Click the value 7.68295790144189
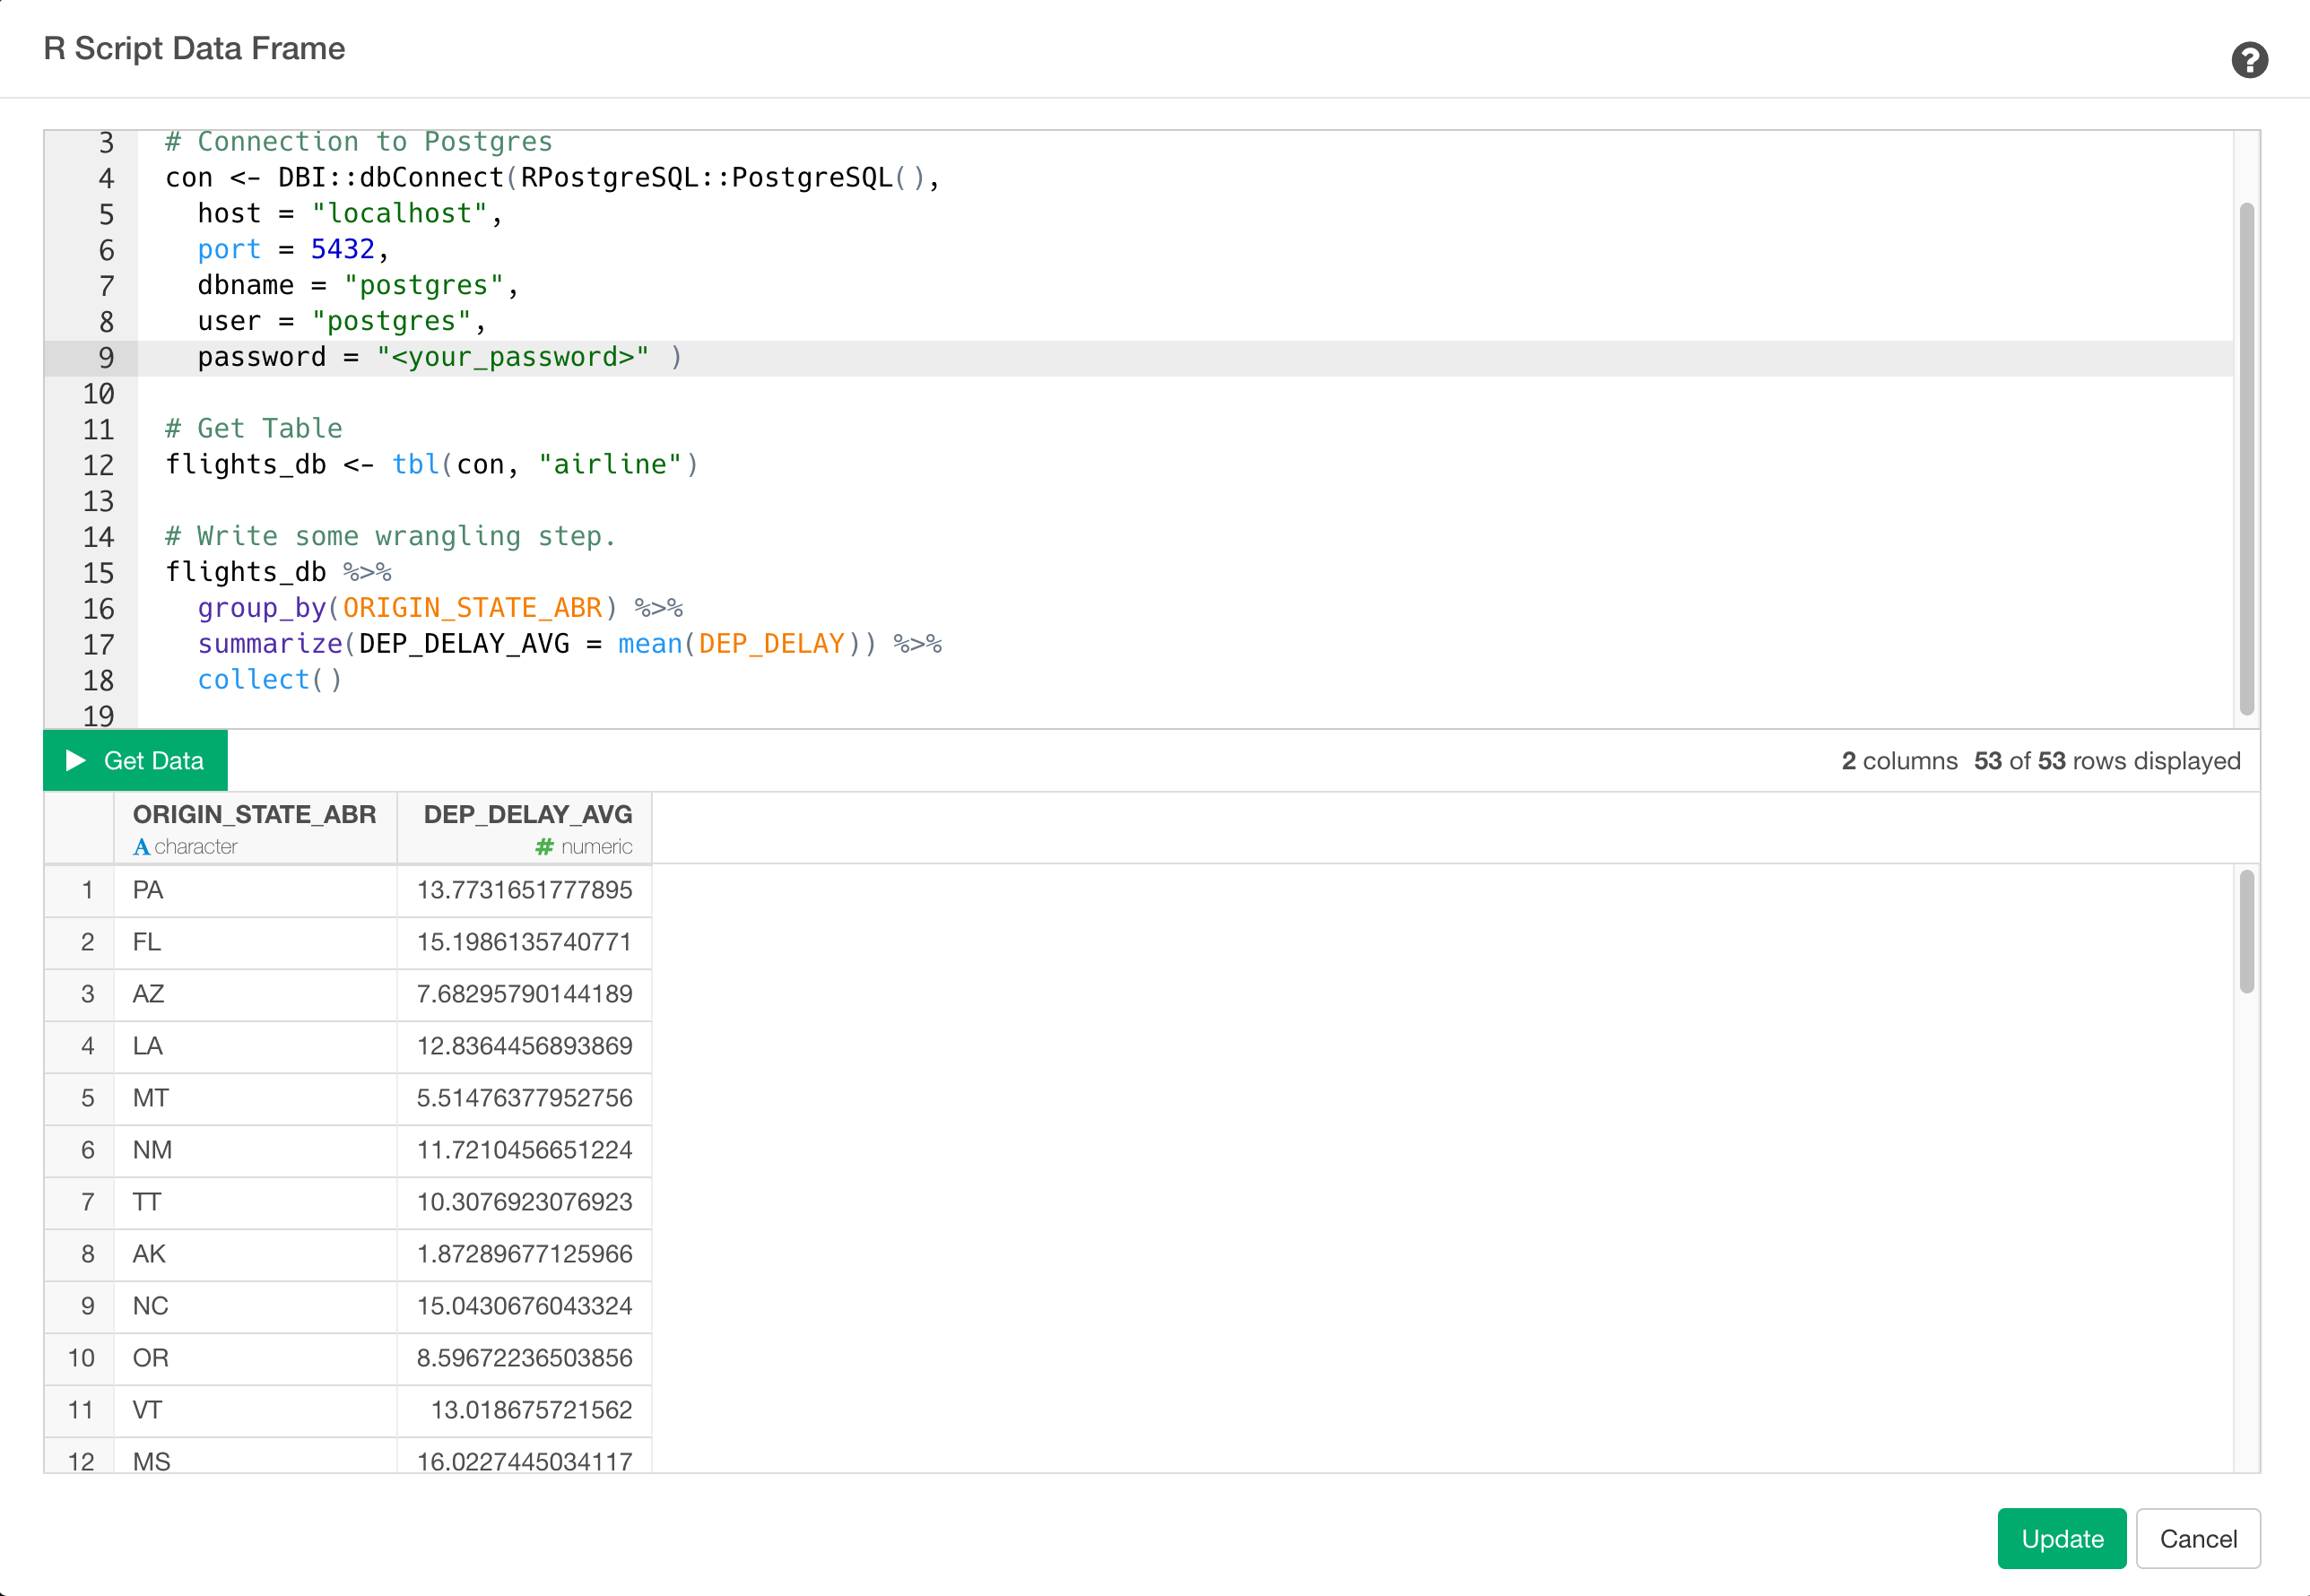The width and height of the screenshot is (2310, 1596). pyautogui.click(x=525, y=995)
